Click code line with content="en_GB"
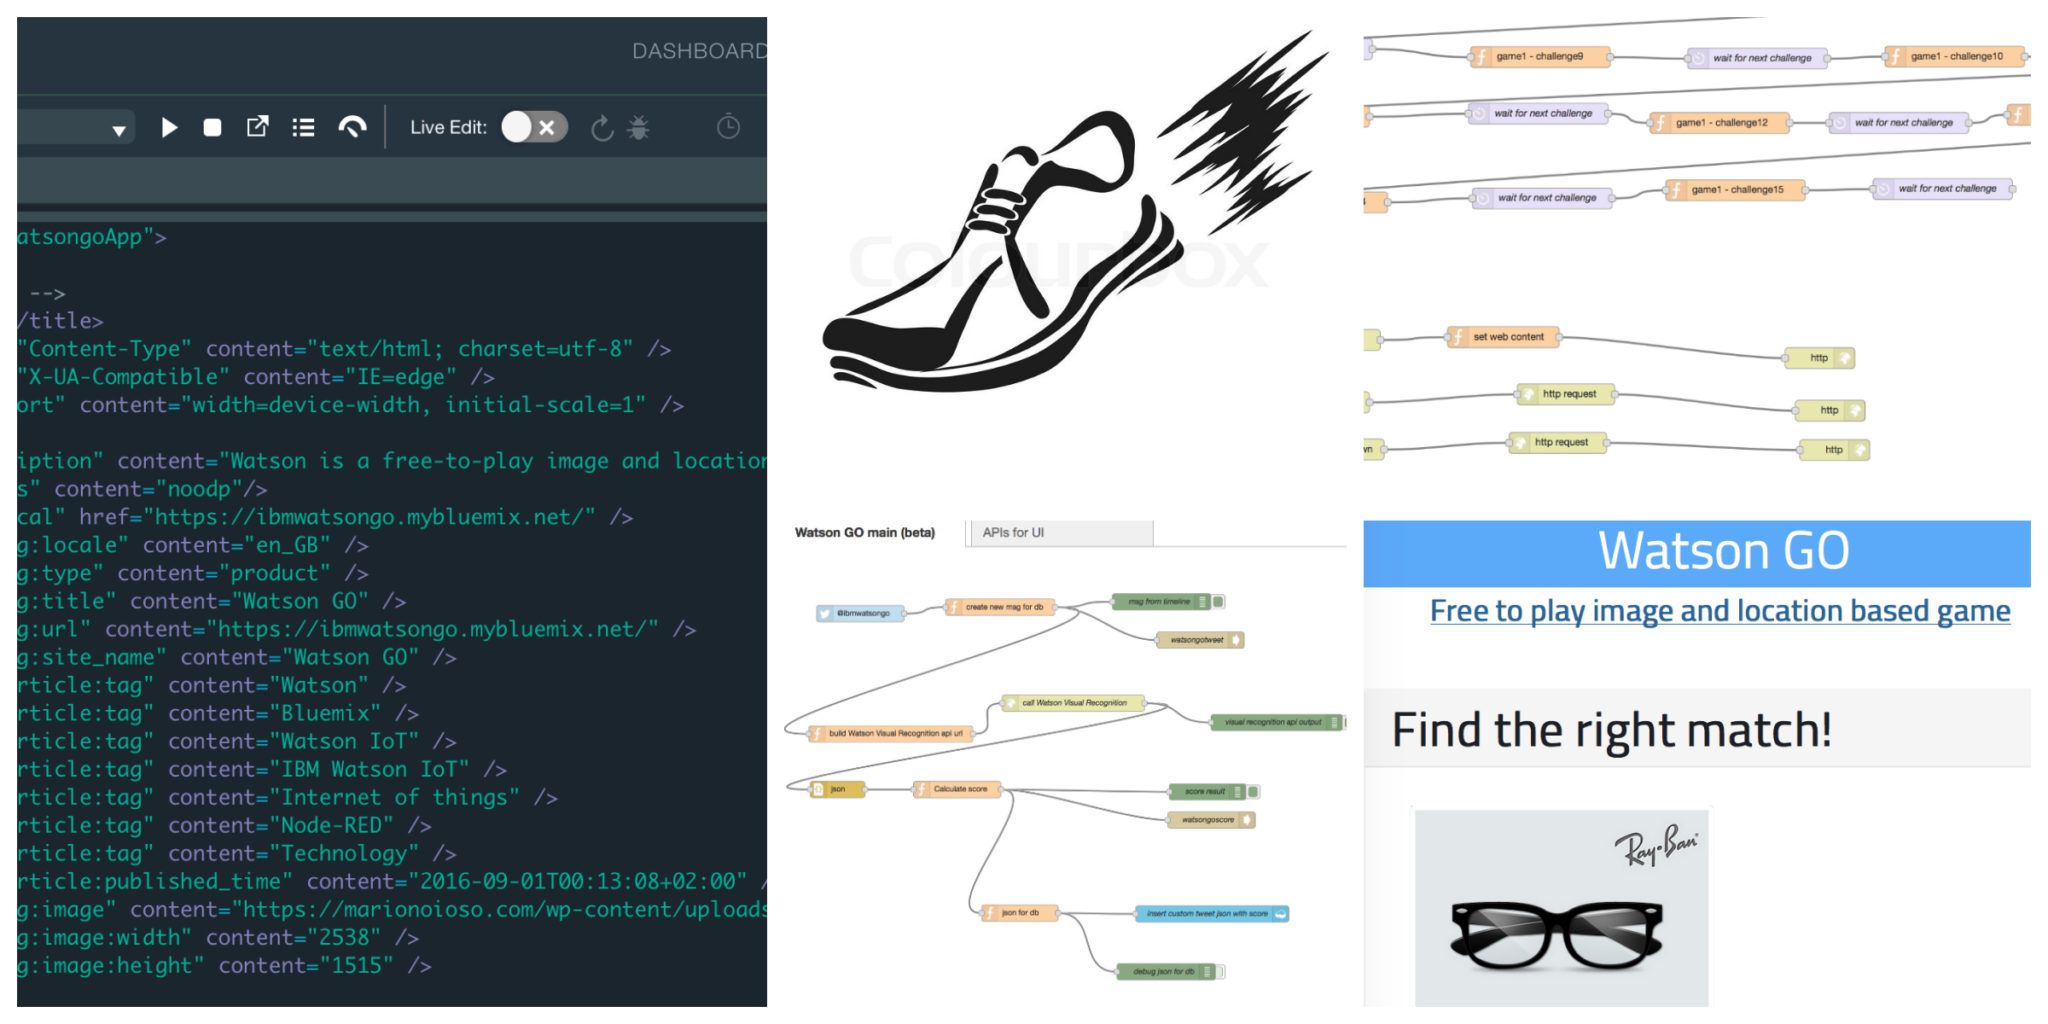 (192, 545)
